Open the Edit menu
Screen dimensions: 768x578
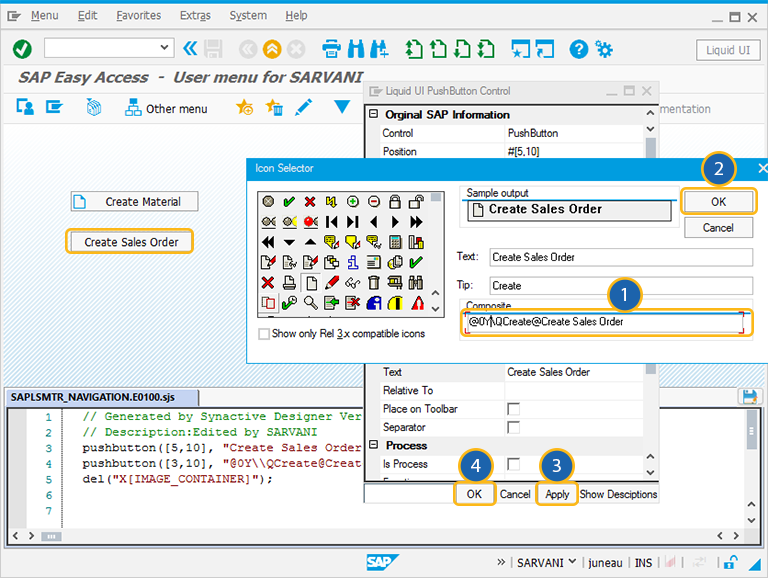coord(87,16)
